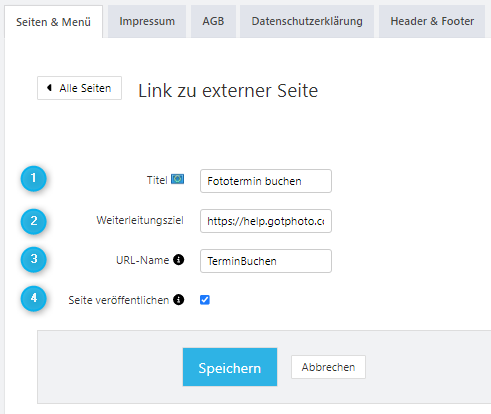Click the 'Titel' label text
Screen dimensions: 491x414
click(157, 180)
